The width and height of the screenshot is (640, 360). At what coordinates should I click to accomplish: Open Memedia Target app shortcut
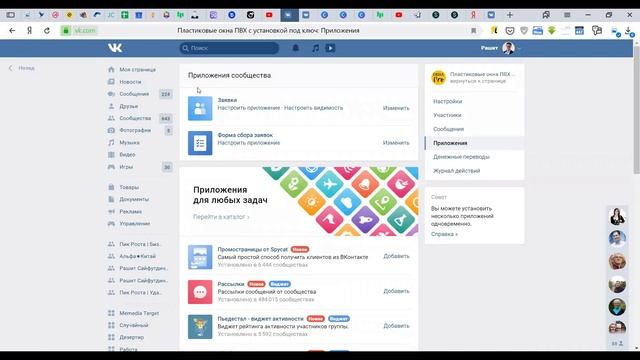click(139, 313)
